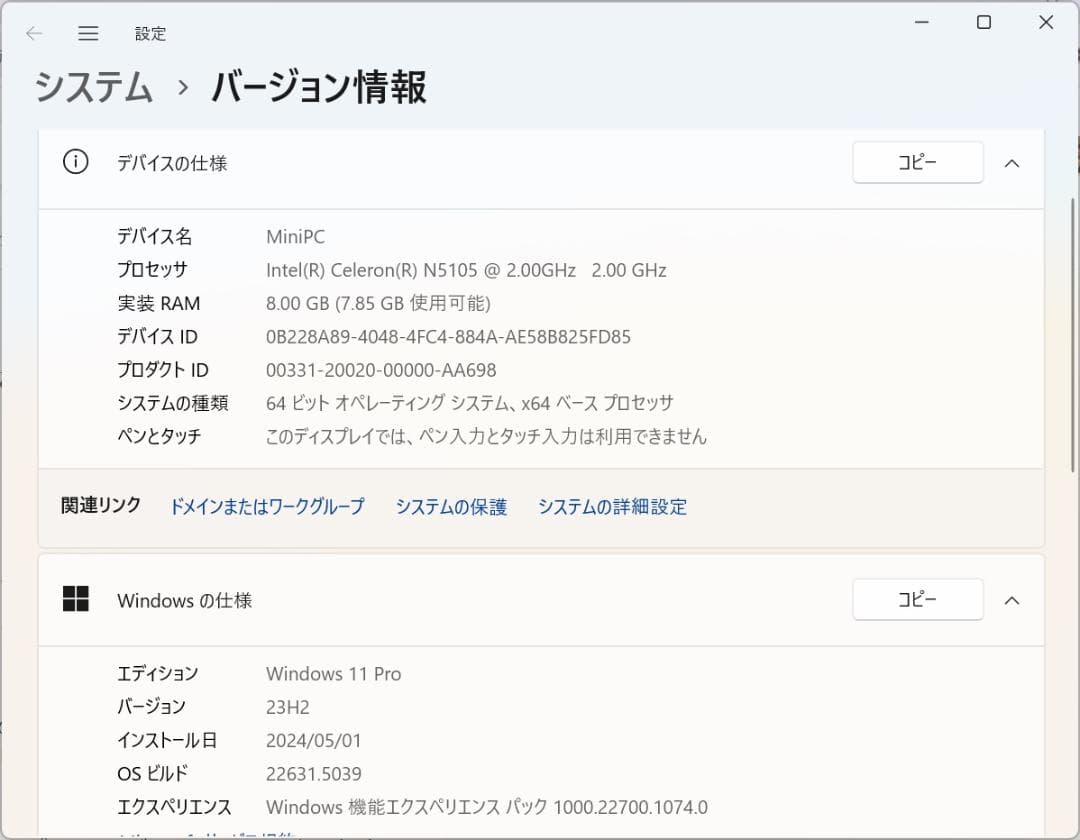Copy device specifications with コピー button
Image resolution: width=1080 pixels, height=840 pixels.
[917, 162]
